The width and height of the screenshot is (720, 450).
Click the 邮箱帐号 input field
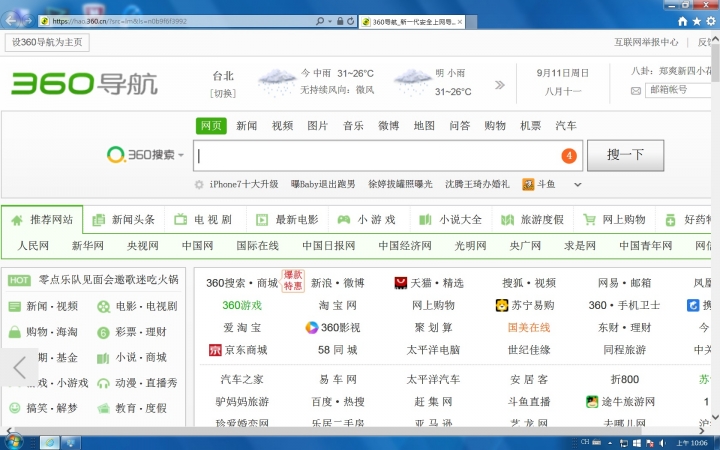tap(679, 90)
